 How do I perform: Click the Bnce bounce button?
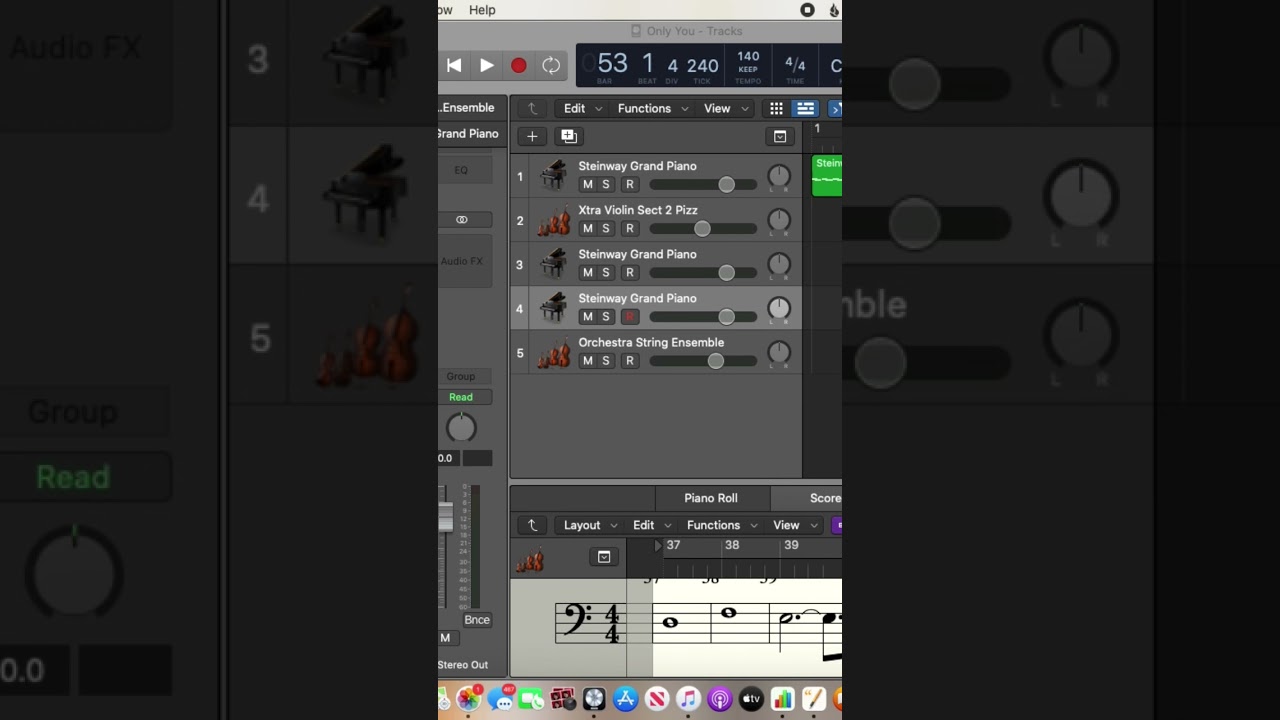click(477, 620)
